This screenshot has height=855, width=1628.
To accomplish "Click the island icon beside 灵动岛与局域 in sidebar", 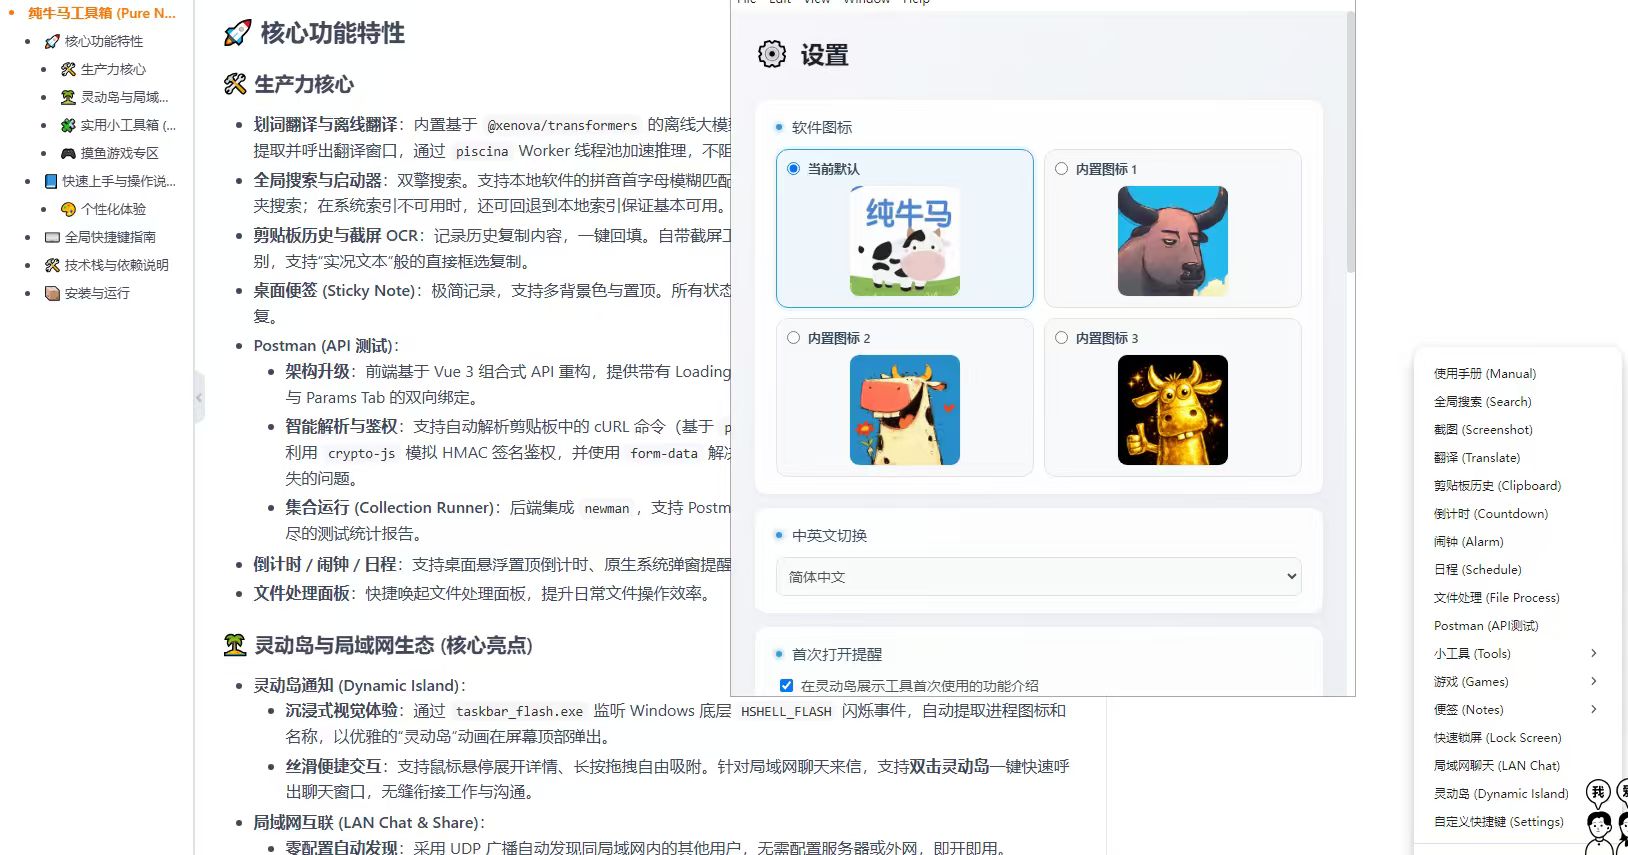I will click(x=69, y=97).
